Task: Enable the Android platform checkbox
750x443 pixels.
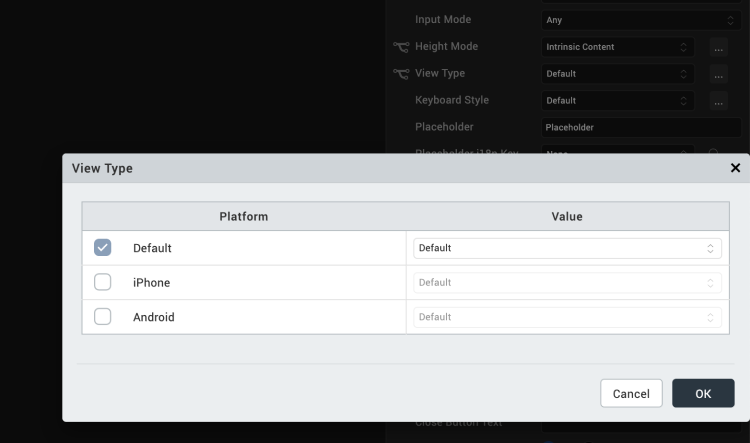Action: 102,317
